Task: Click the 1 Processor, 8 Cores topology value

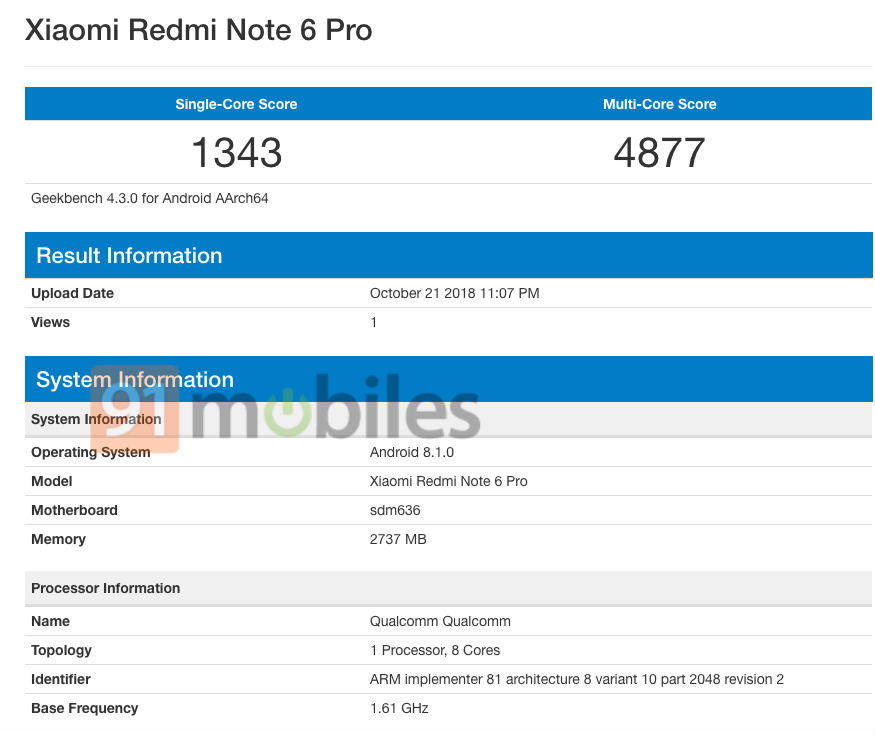Action: click(435, 650)
